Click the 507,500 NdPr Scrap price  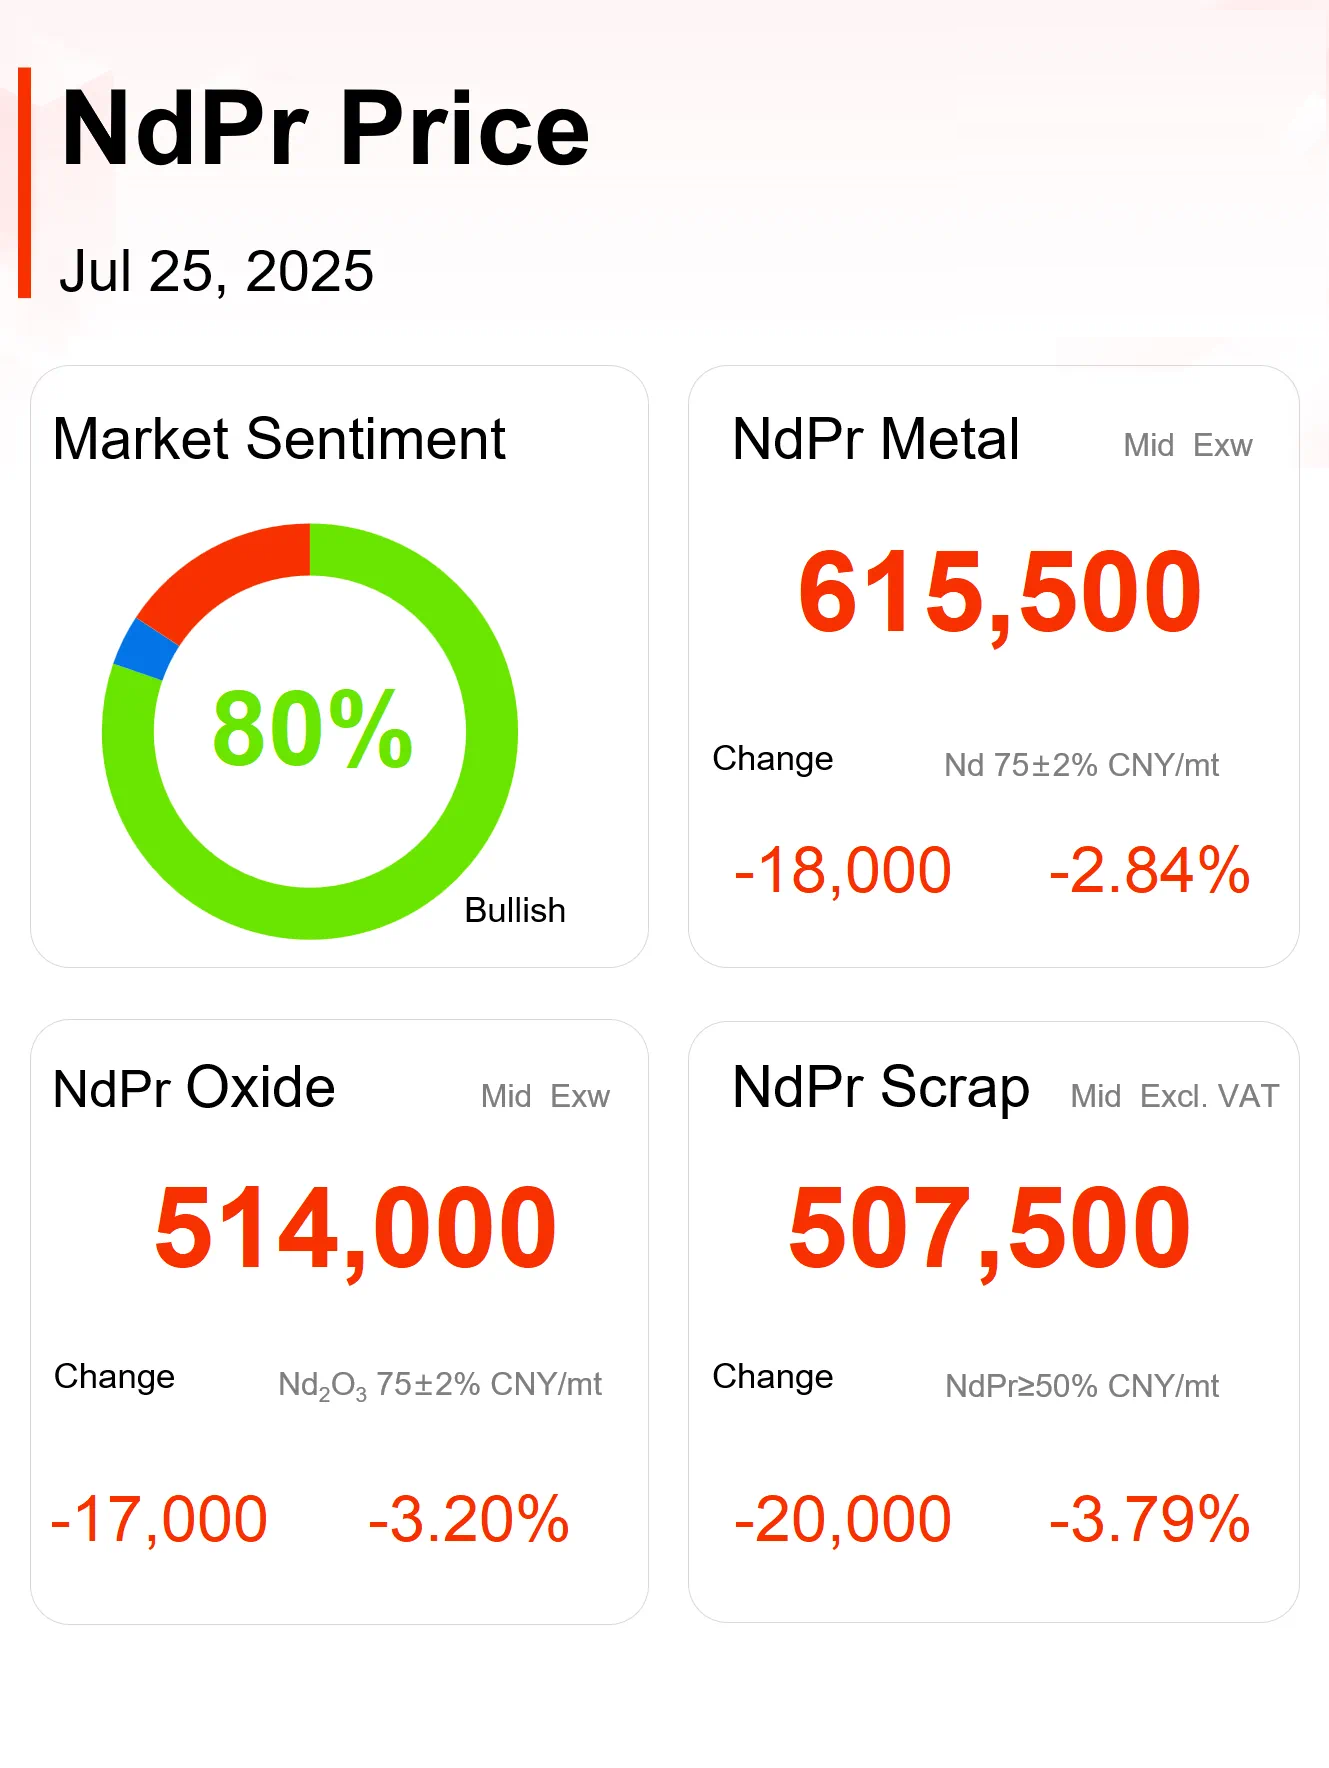pyautogui.click(x=989, y=1228)
